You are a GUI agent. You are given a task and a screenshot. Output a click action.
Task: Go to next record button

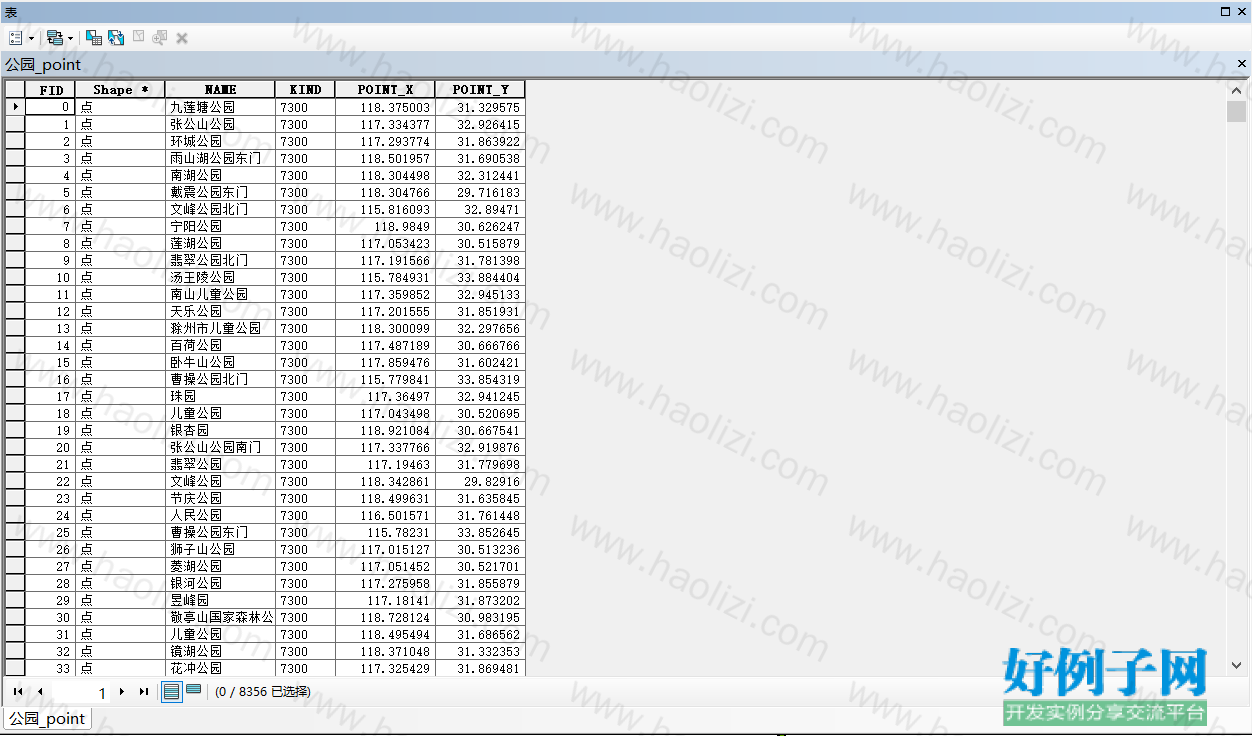(x=122, y=691)
